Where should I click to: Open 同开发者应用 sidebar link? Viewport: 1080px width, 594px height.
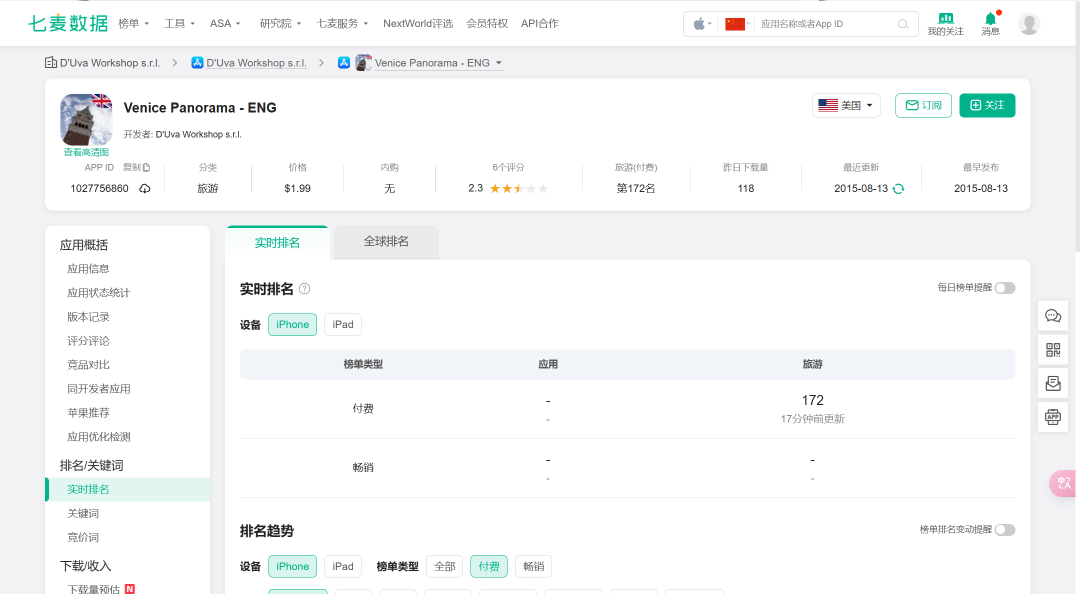point(98,389)
